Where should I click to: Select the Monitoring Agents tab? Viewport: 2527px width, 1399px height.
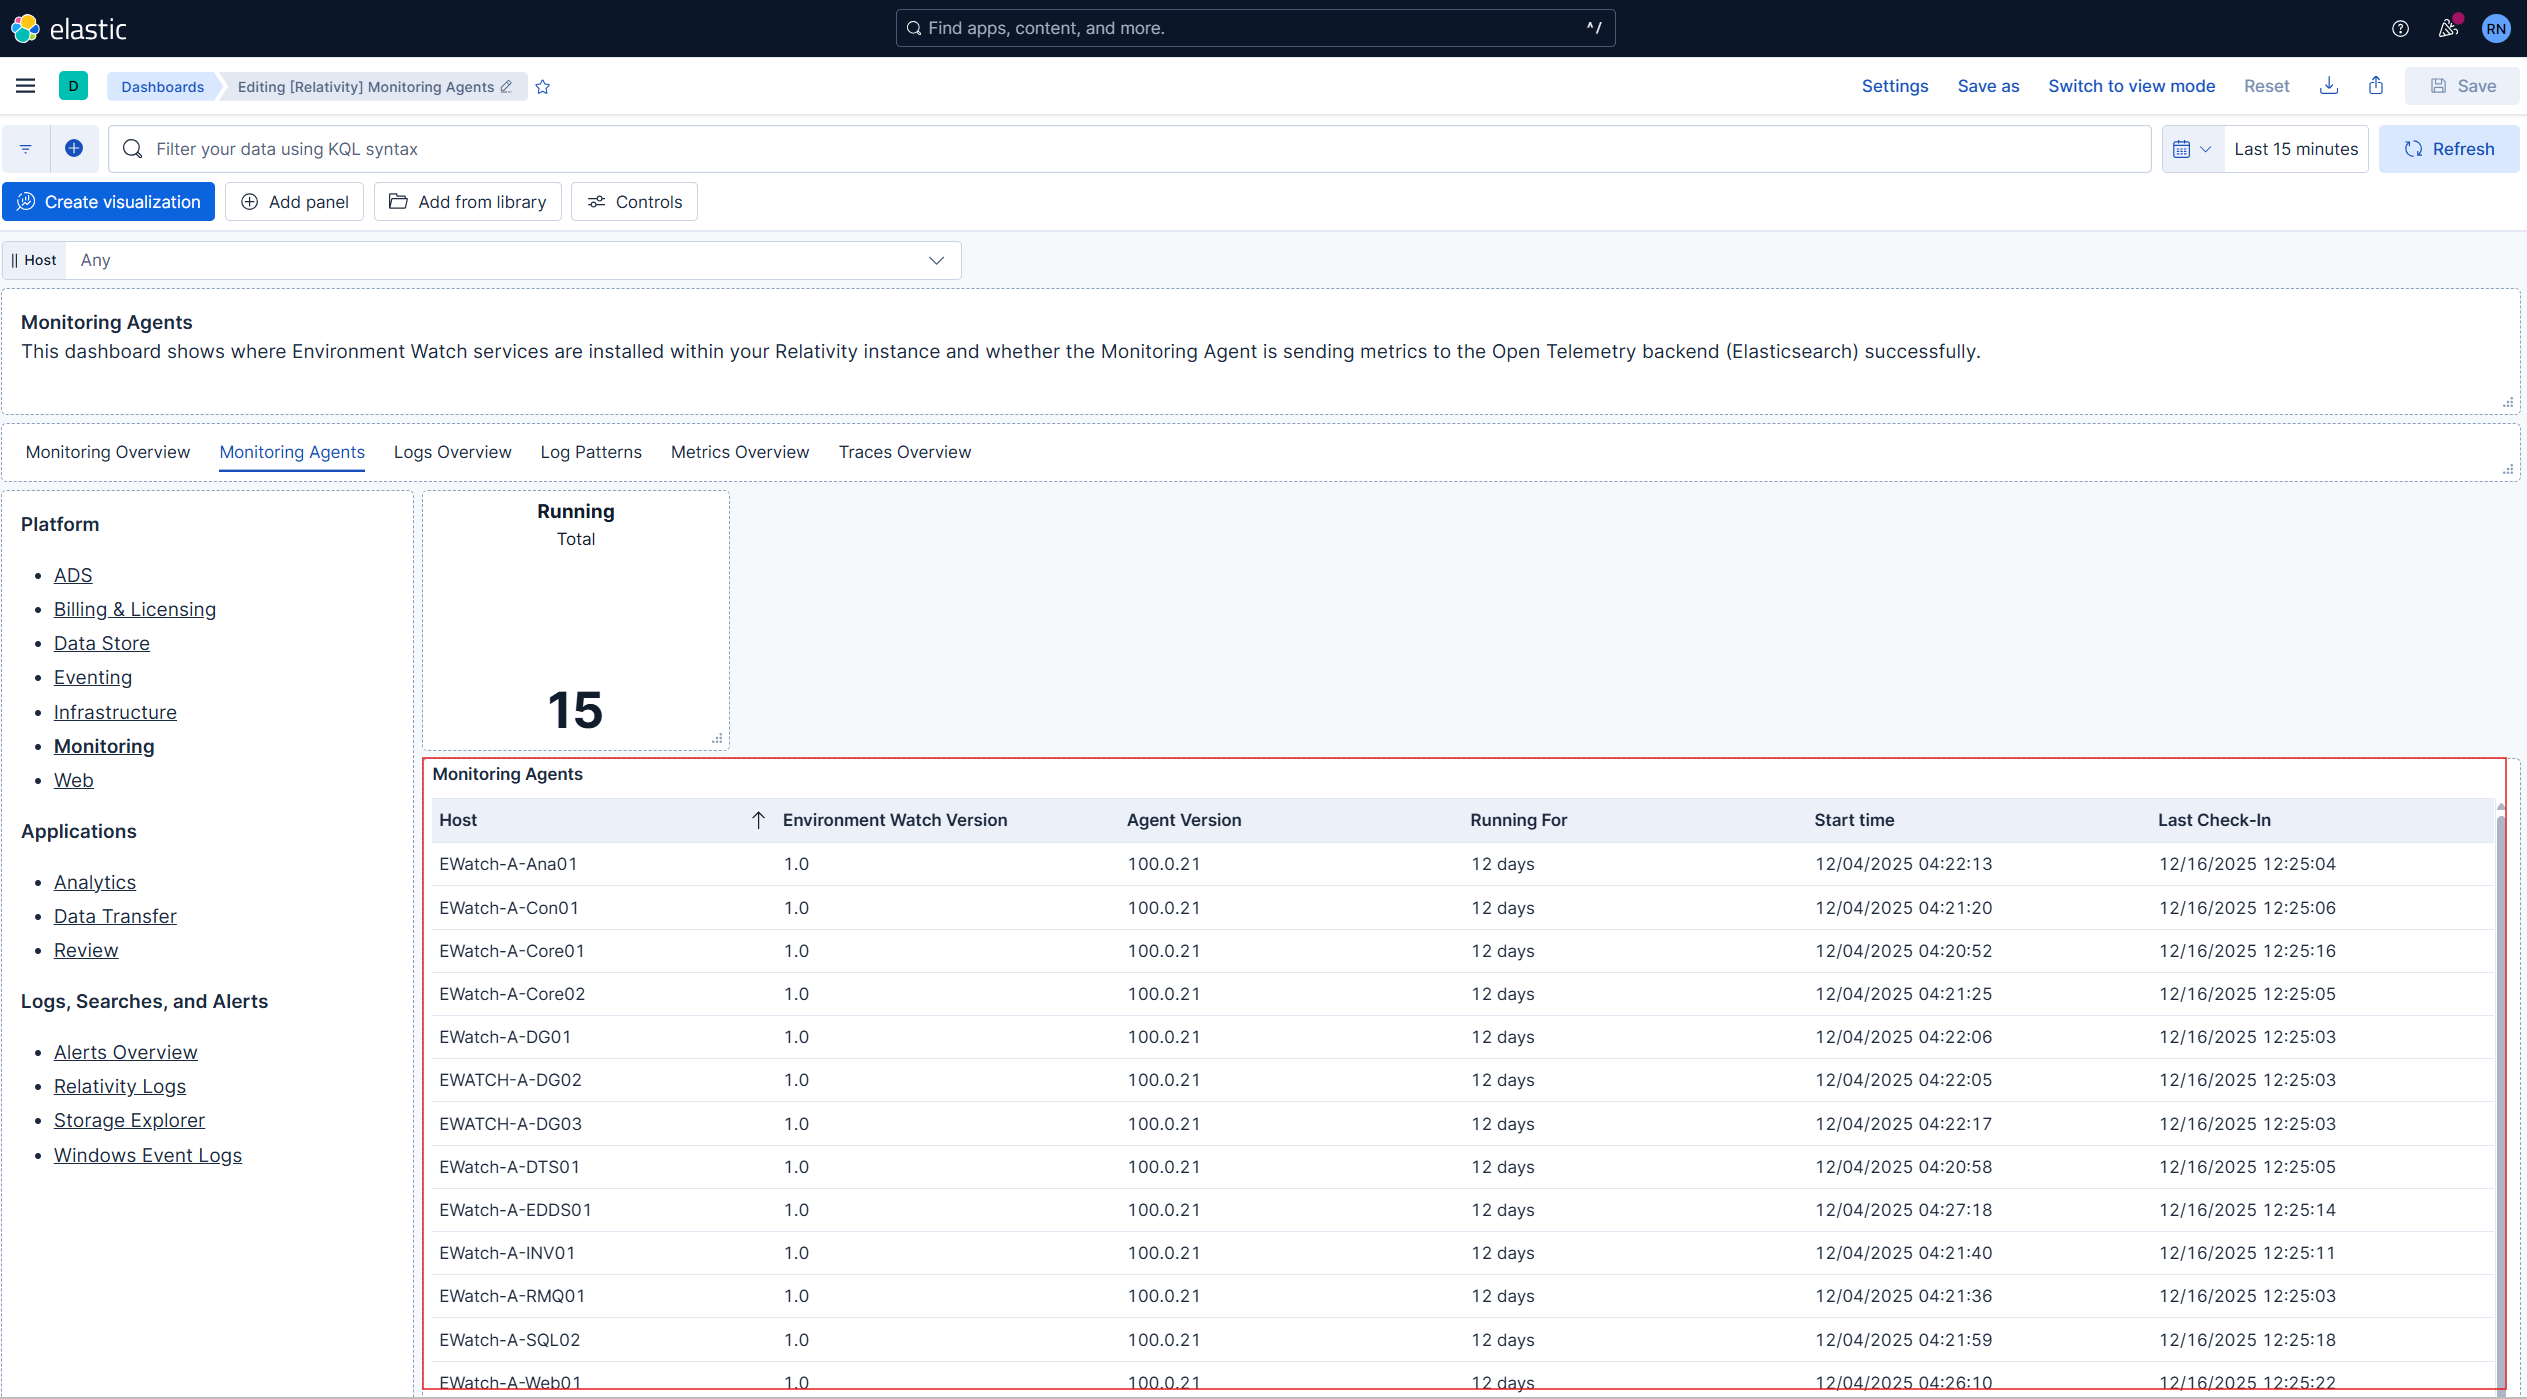pyautogui.click(x=292, y=452)
